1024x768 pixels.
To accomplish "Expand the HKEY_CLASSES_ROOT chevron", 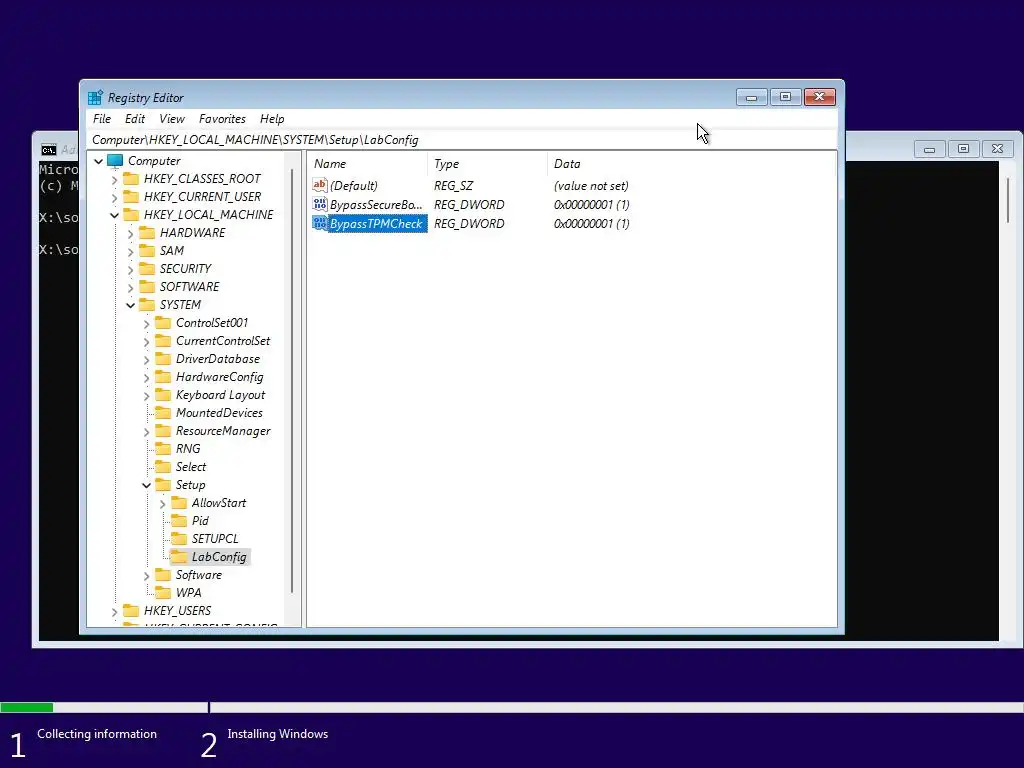I will coord(114,179).
